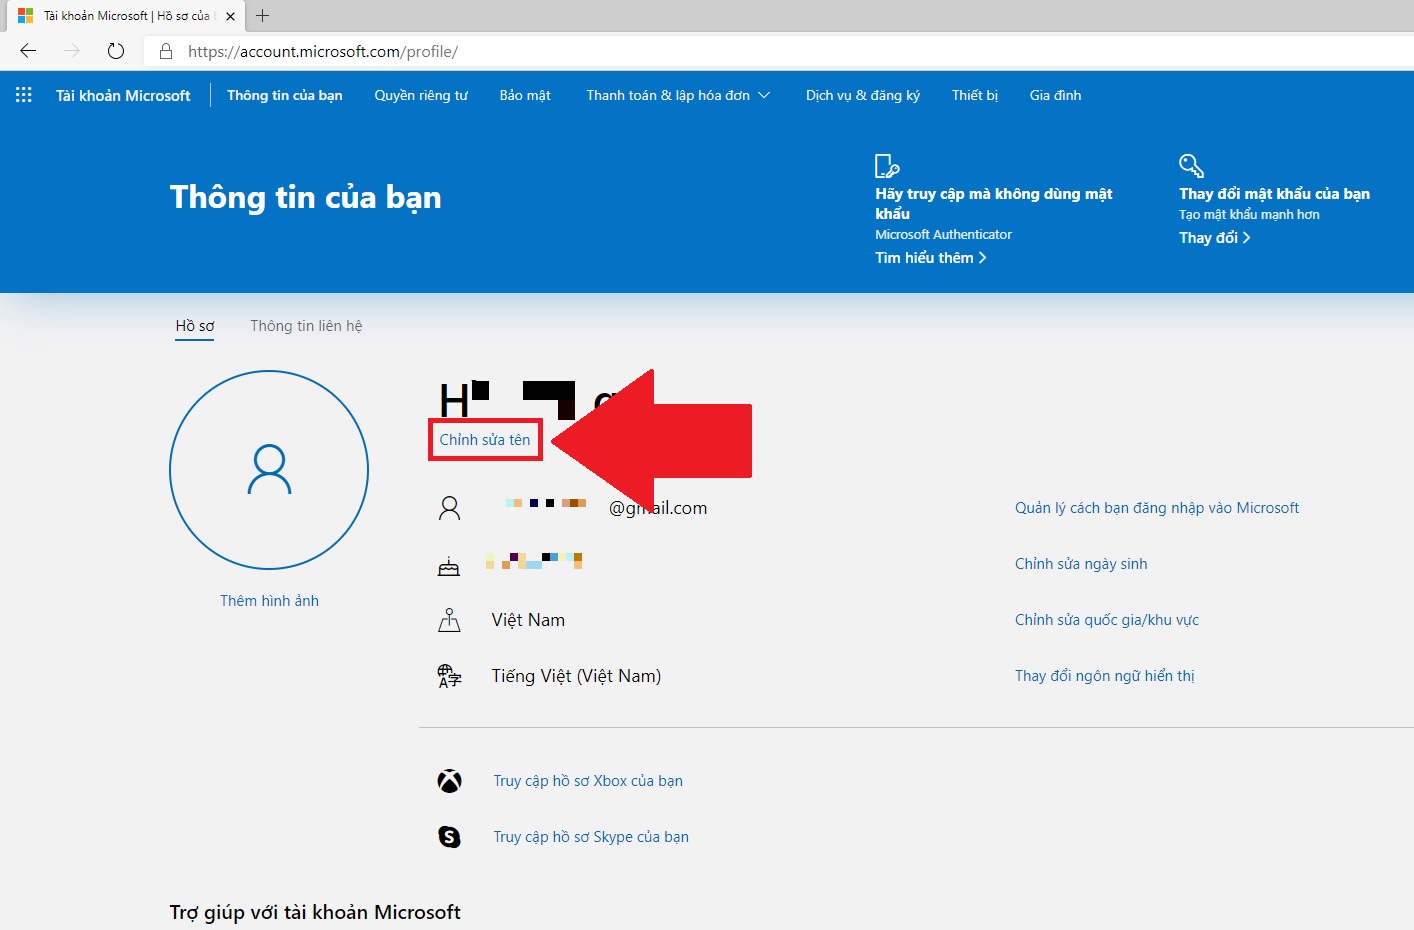This screenshot has width=1414, height=930.
Task: Click the lock icon in address bar
Action: [x=166, y=51]
